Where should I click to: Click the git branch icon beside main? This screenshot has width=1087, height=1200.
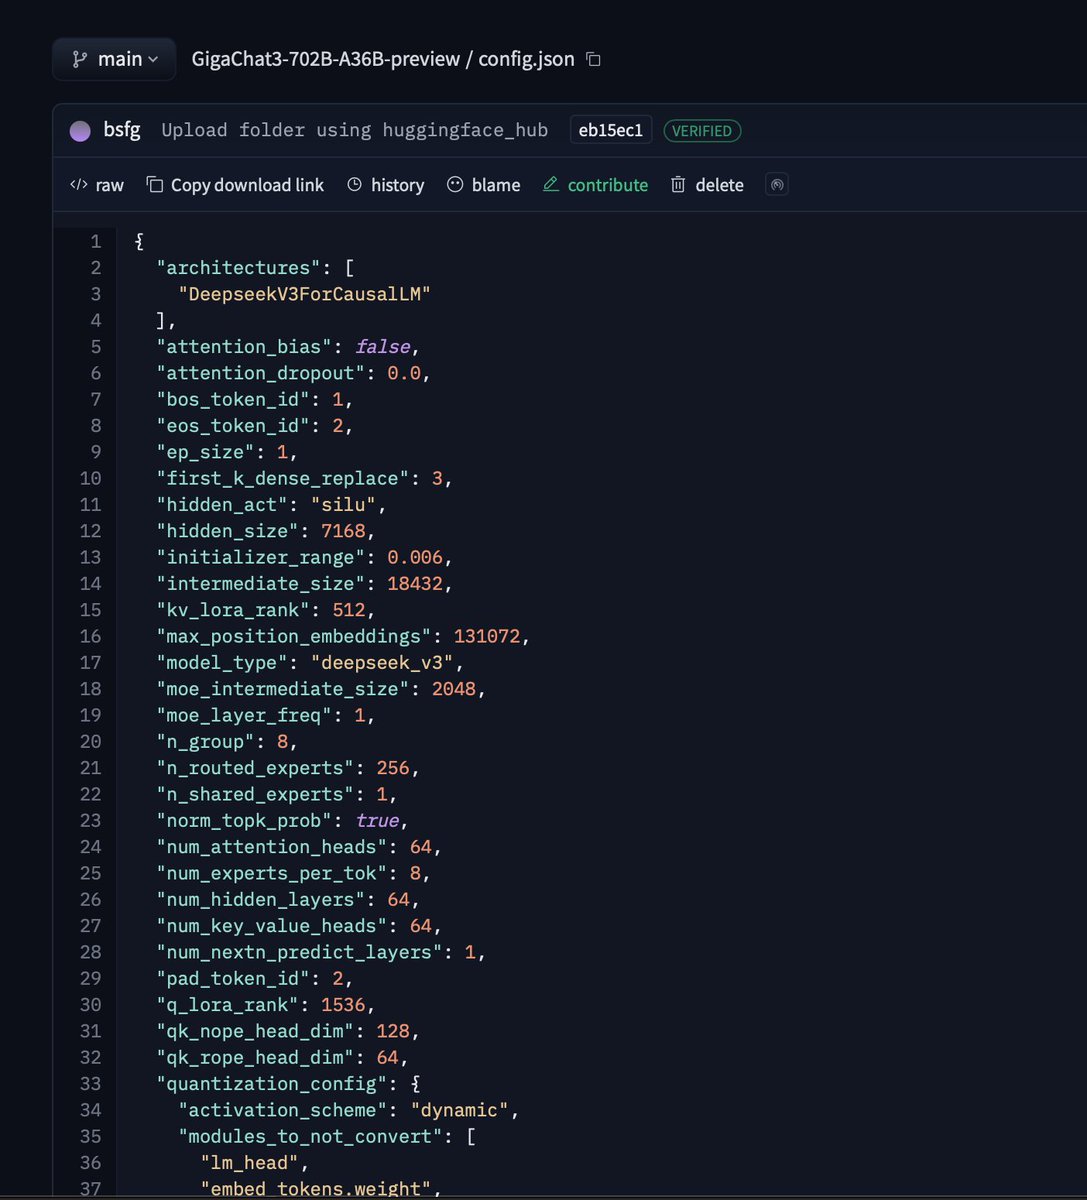click(x=79, y=60)
